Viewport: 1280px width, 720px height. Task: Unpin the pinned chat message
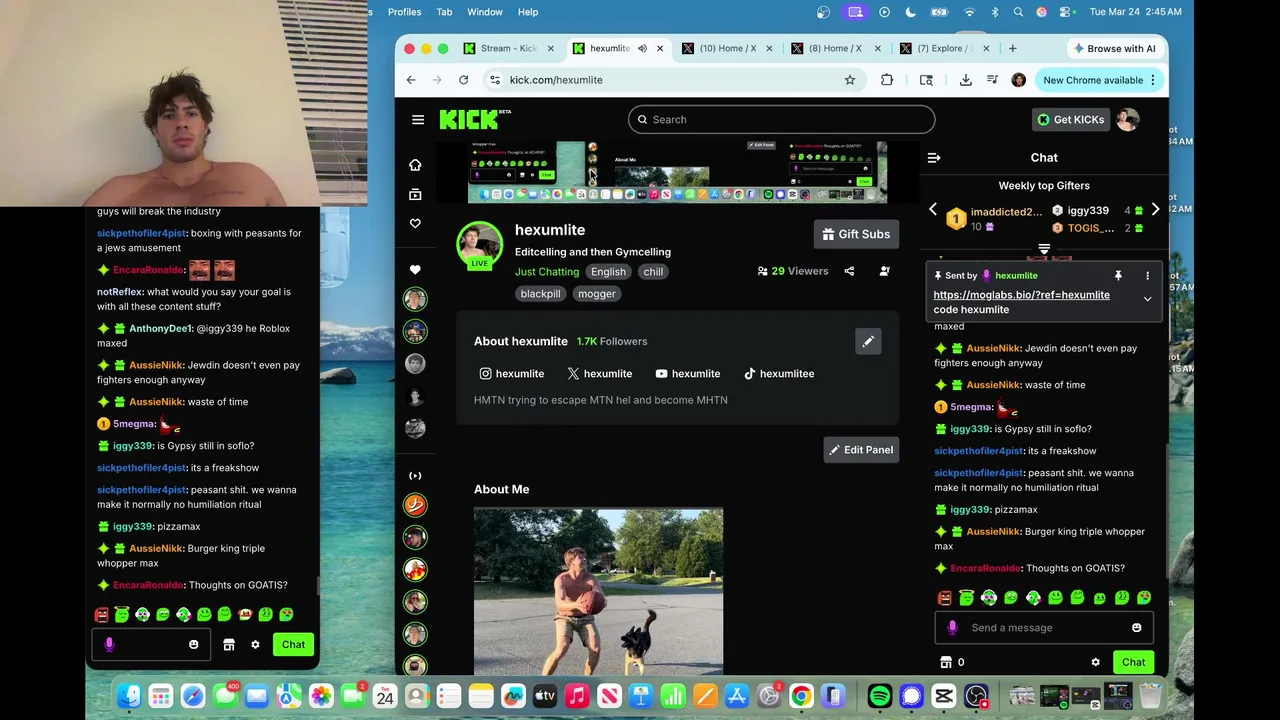(1118, 276)
